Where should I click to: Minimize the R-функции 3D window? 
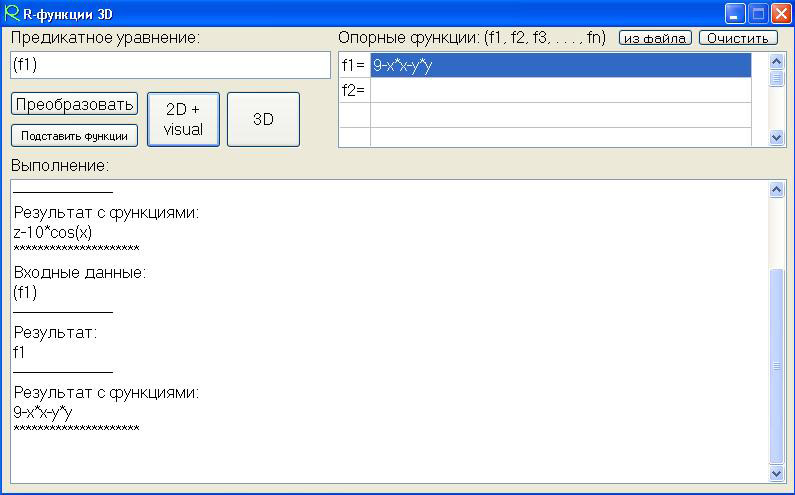coord(736,14)
